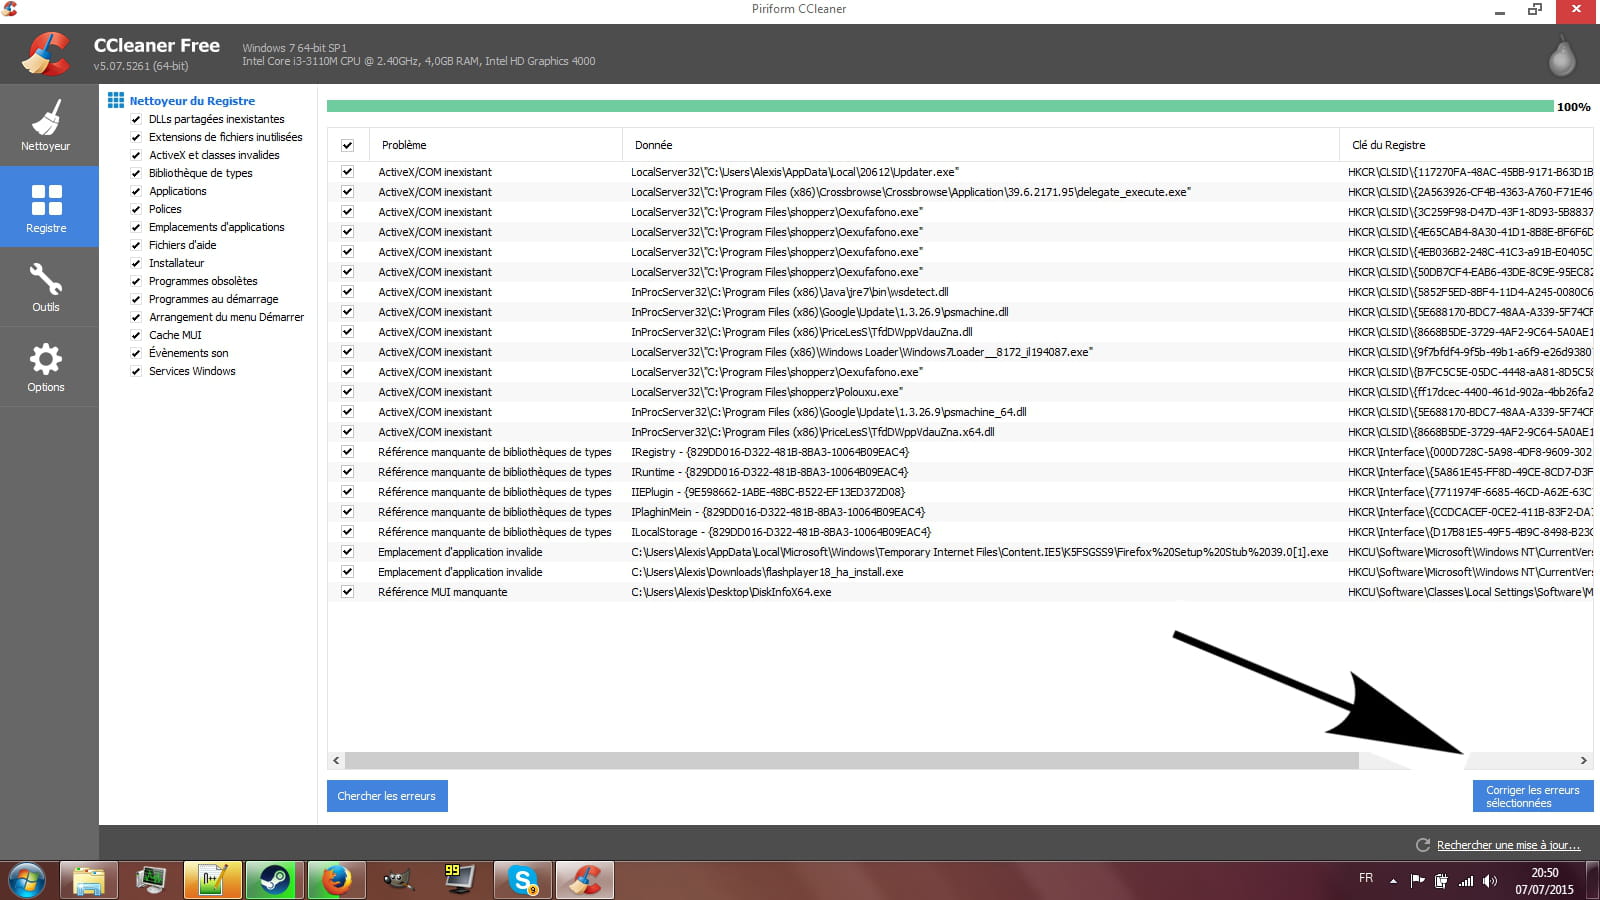The image size is (1600, 900).
Task: Uncheck DLLs partagées inexistantes
Action: (x=136, y=119)
